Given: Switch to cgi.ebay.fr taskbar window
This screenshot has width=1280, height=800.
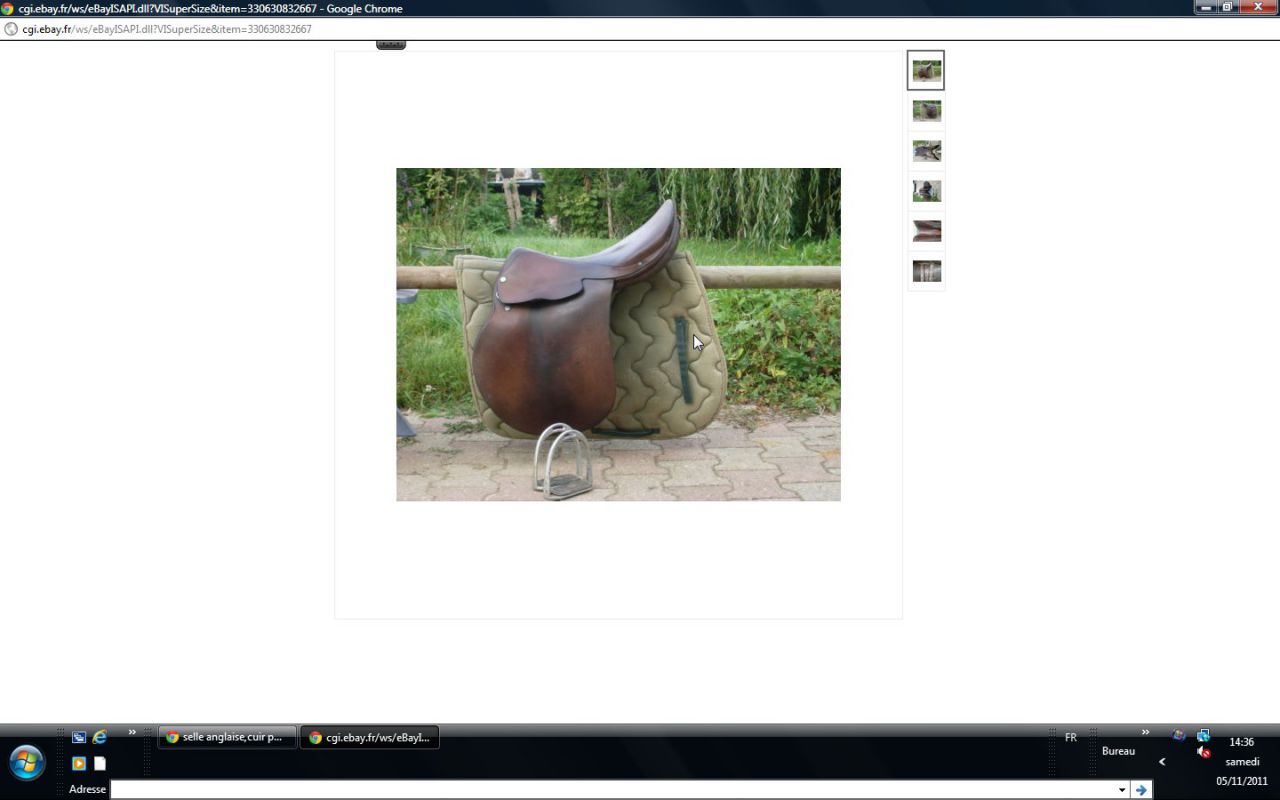Looking at the screenshot, I should [369, 737].
